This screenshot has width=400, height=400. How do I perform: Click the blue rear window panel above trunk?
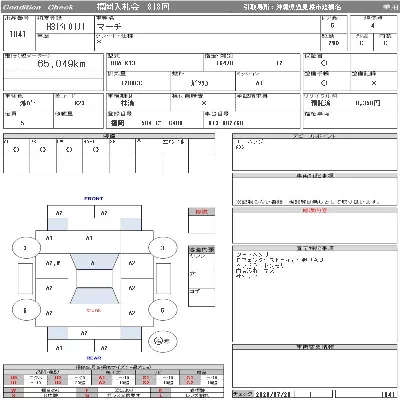[x=95, y=295]
